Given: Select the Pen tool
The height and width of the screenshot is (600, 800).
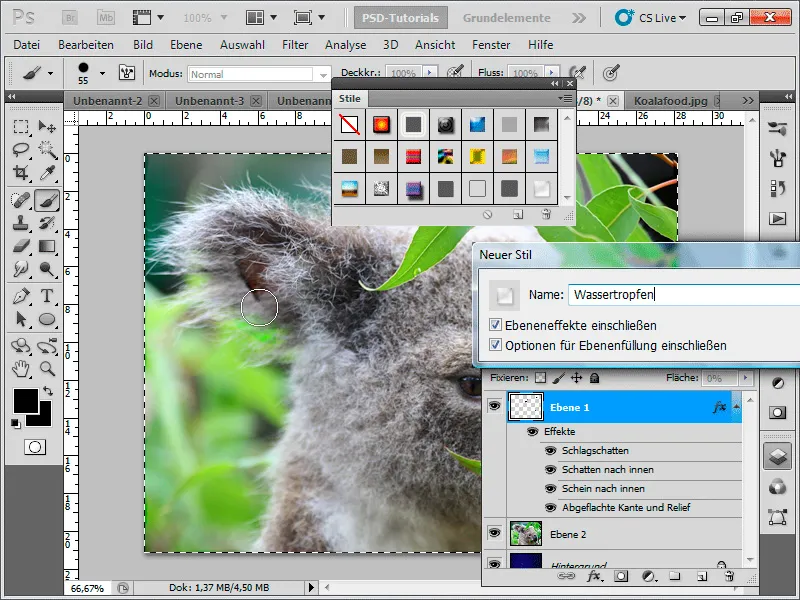Looking at the screenshot, I should pos(21,296).
